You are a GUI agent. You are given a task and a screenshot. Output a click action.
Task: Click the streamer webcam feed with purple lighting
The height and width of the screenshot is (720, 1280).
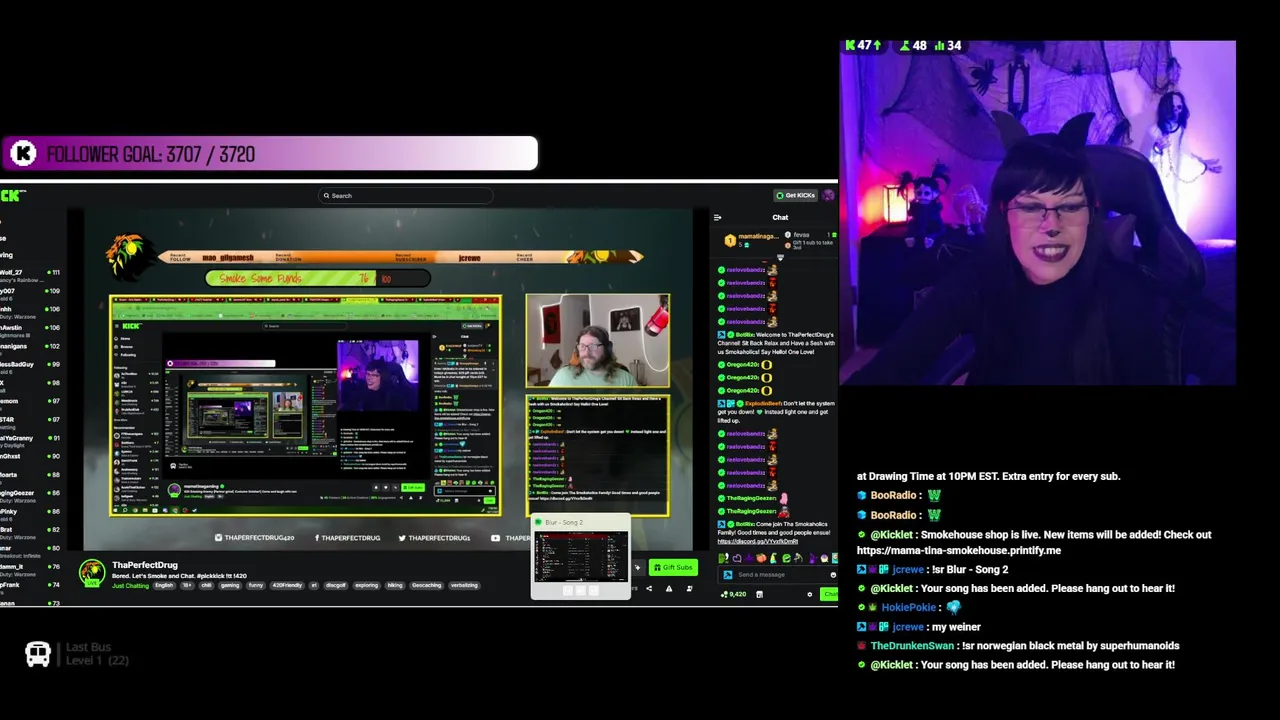1037,213
